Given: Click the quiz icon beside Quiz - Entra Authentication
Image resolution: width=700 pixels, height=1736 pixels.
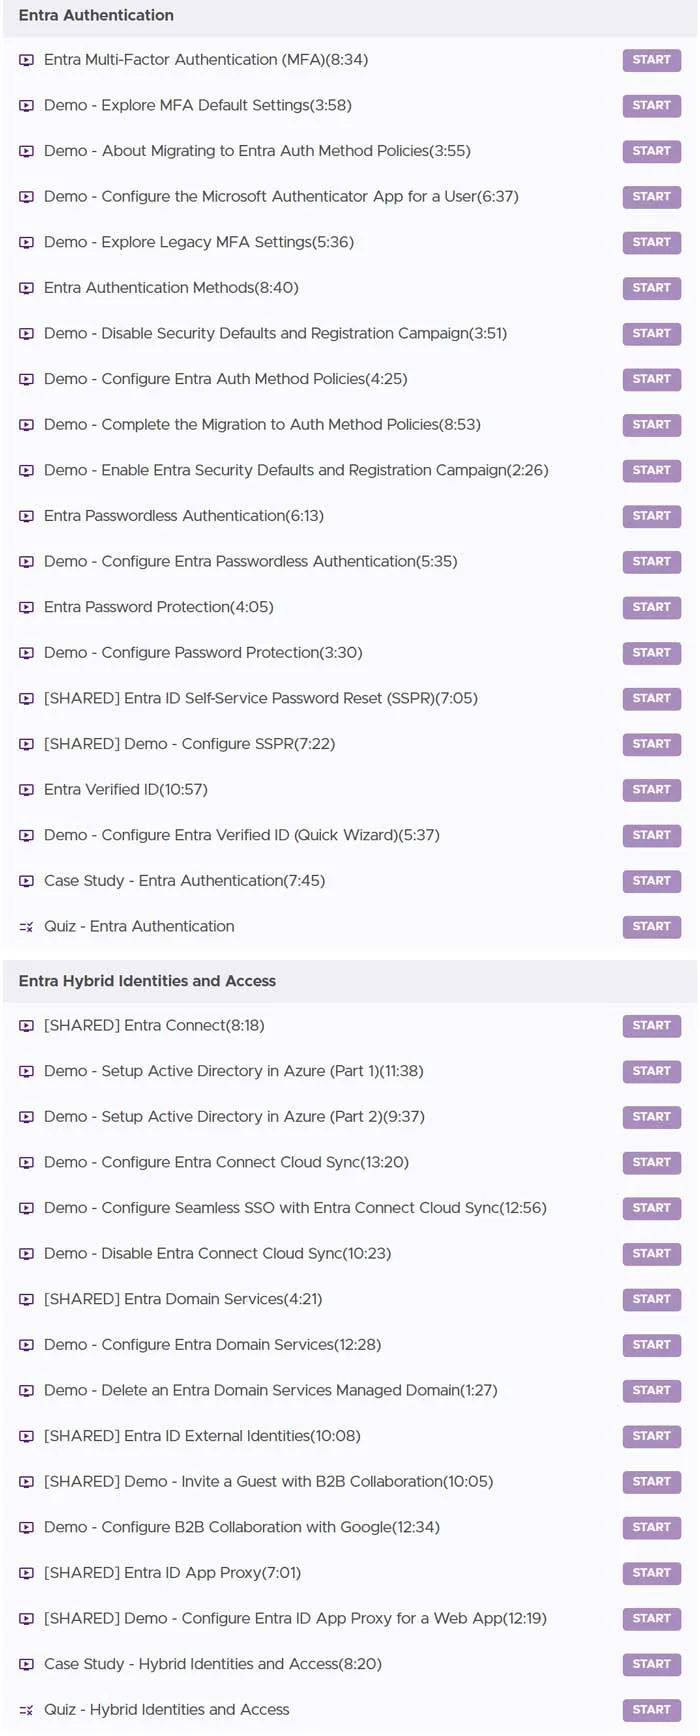Looking at the screenshot, I should [27, 927].
